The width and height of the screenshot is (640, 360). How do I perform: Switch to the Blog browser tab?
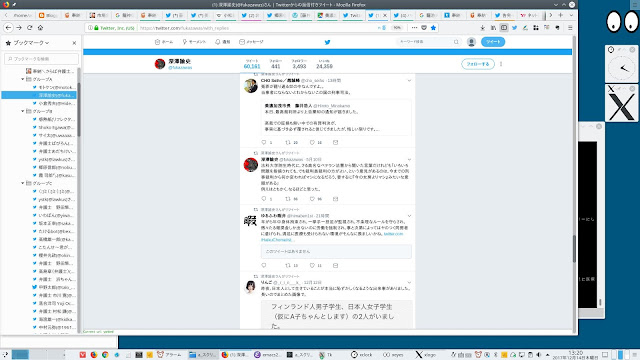pos(49,15)
